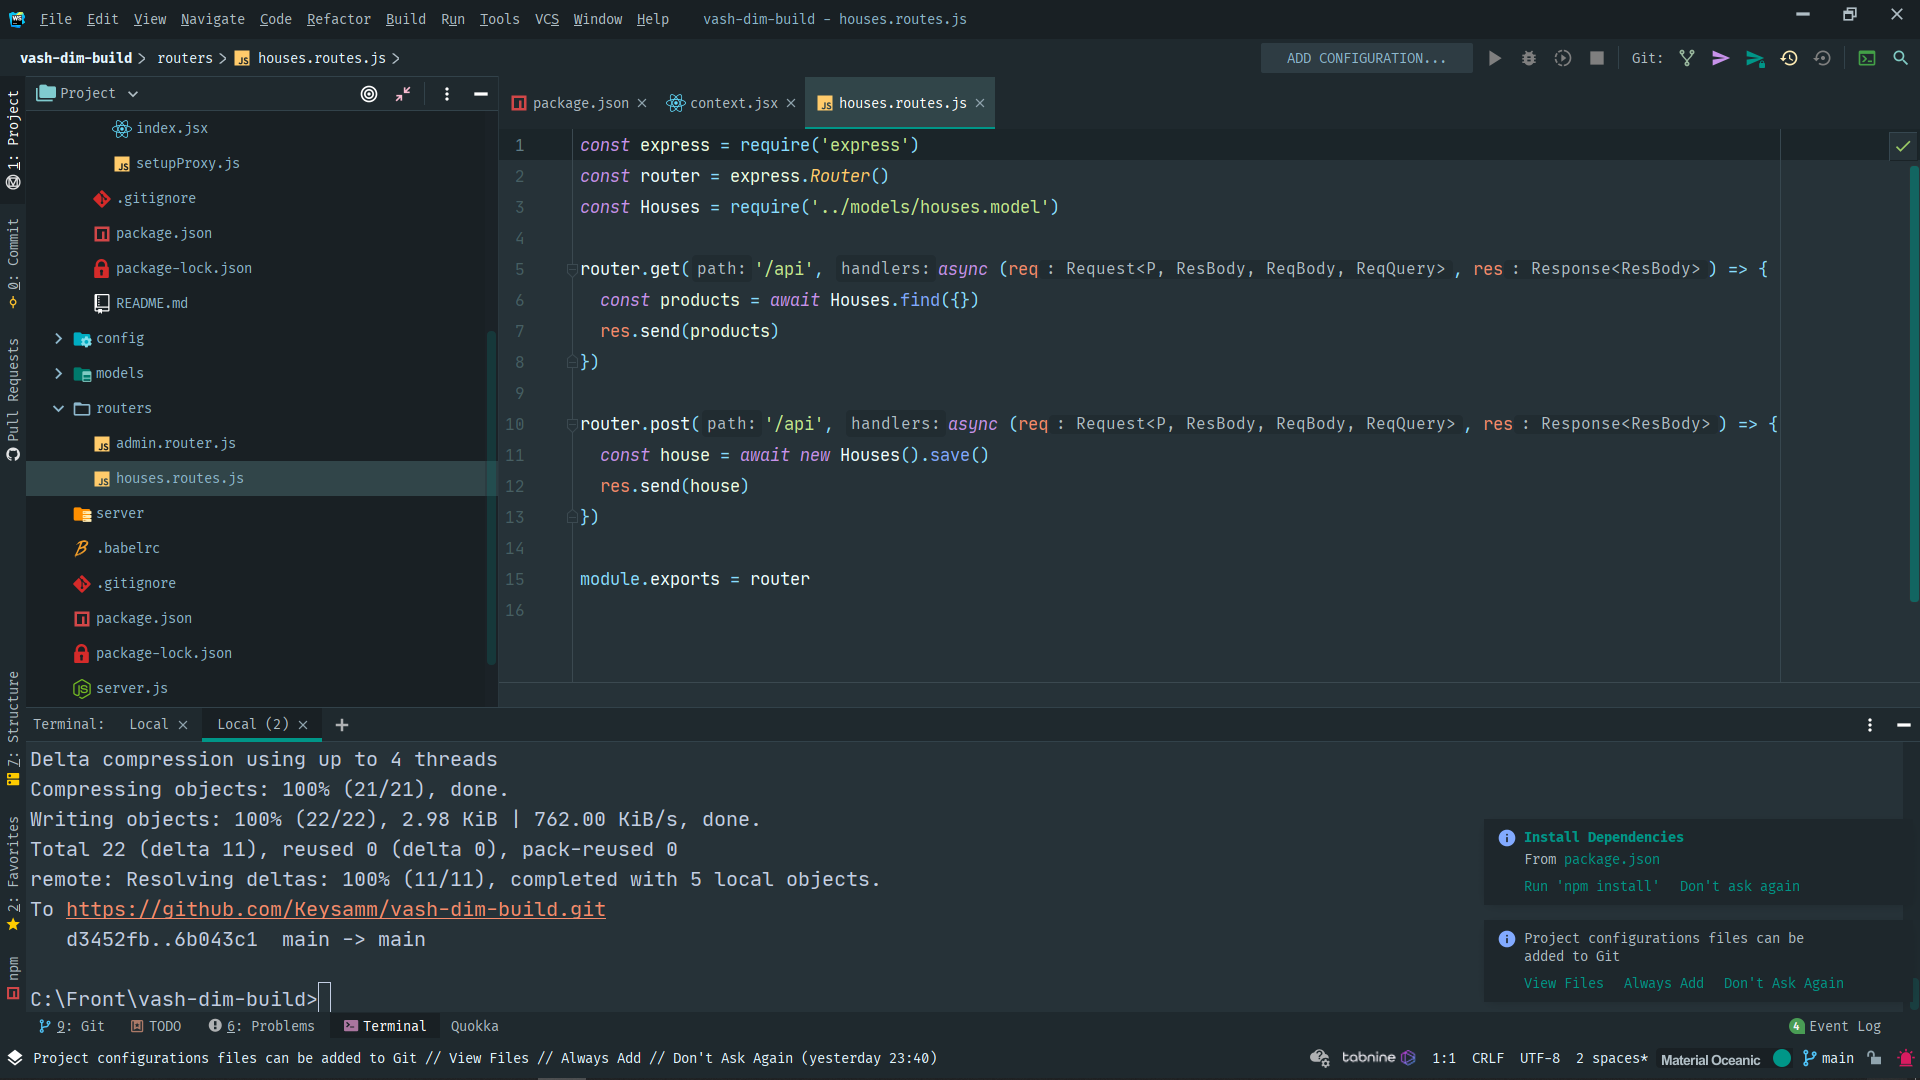Toggle Favorites tool window stripe button
Image resolution: width=1920 pixels, height=1080 pixels.
pyautogui.click(x=13, y=870)
